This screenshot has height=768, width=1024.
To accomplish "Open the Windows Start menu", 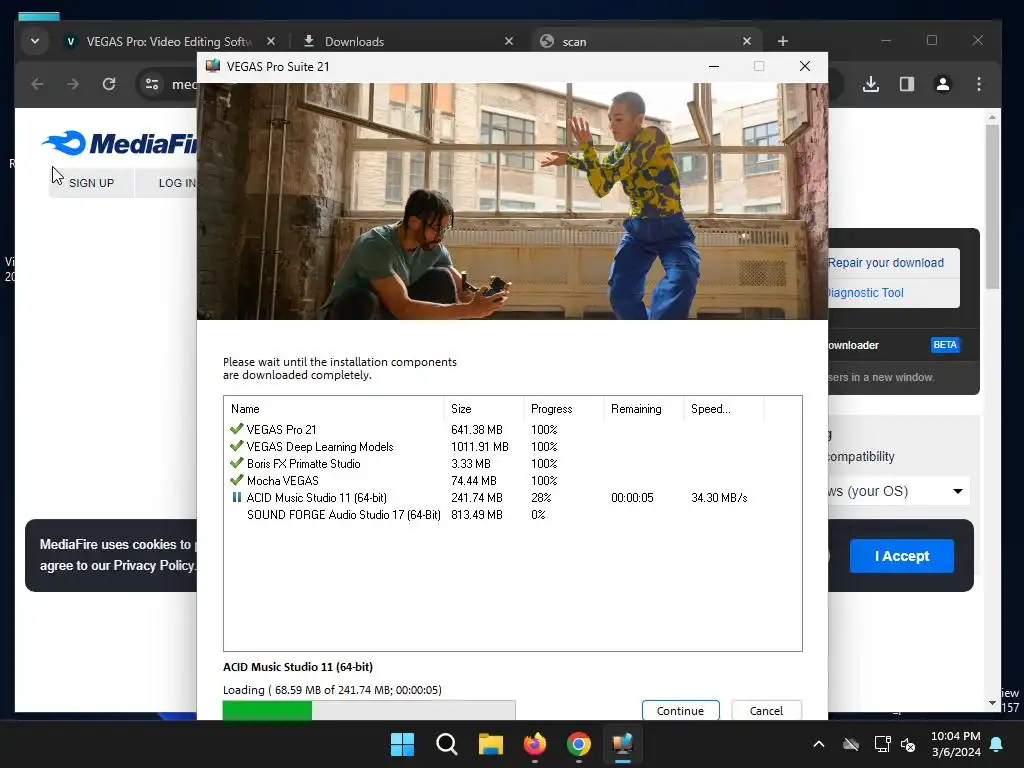I will 402,744.
